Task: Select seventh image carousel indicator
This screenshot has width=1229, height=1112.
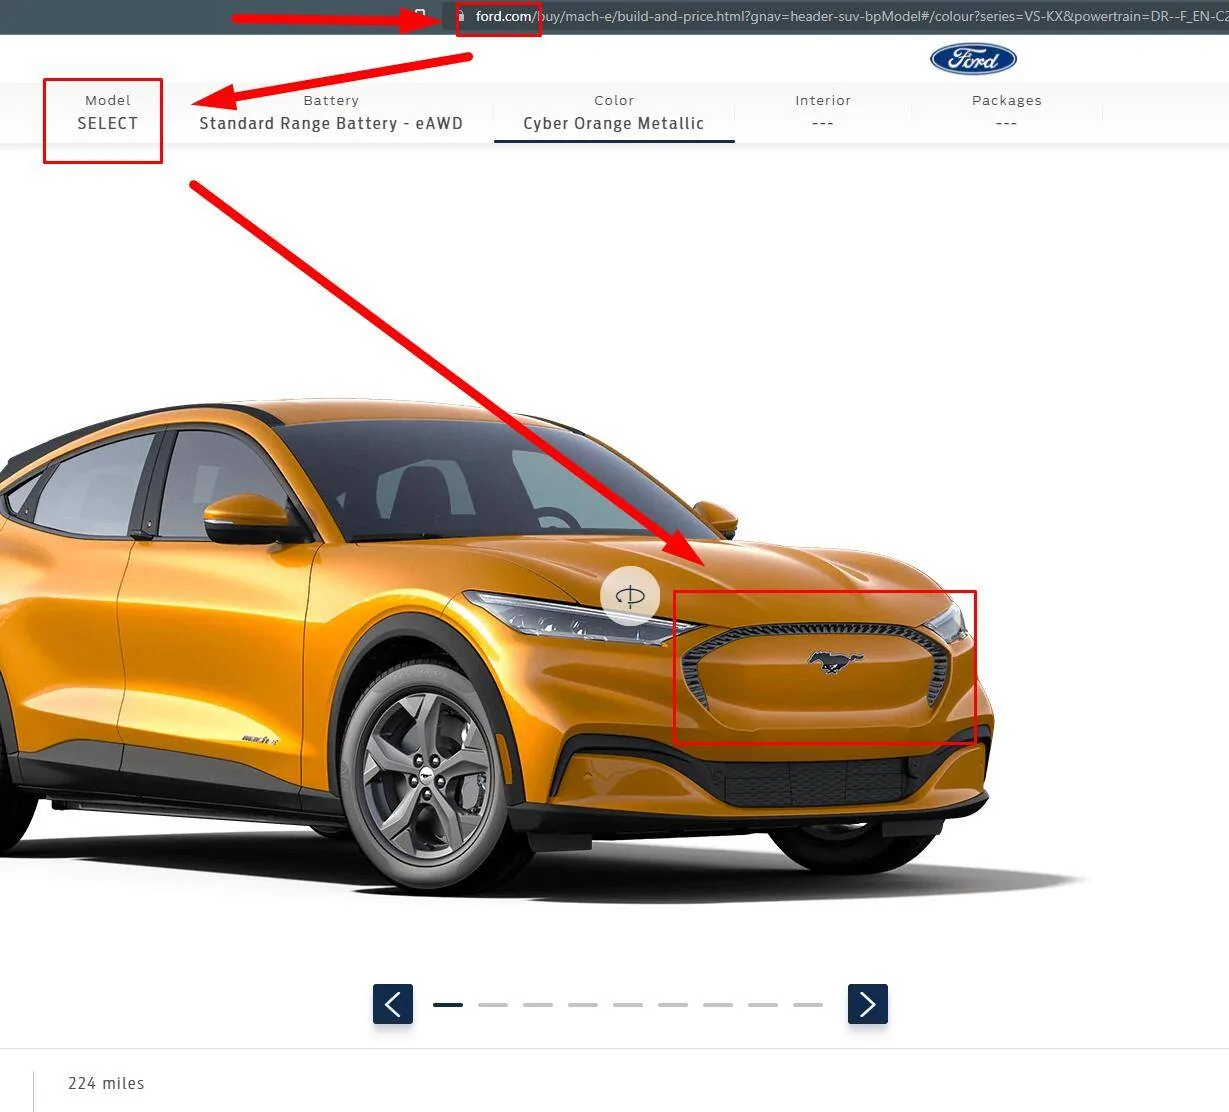Action: point(718,1005)
